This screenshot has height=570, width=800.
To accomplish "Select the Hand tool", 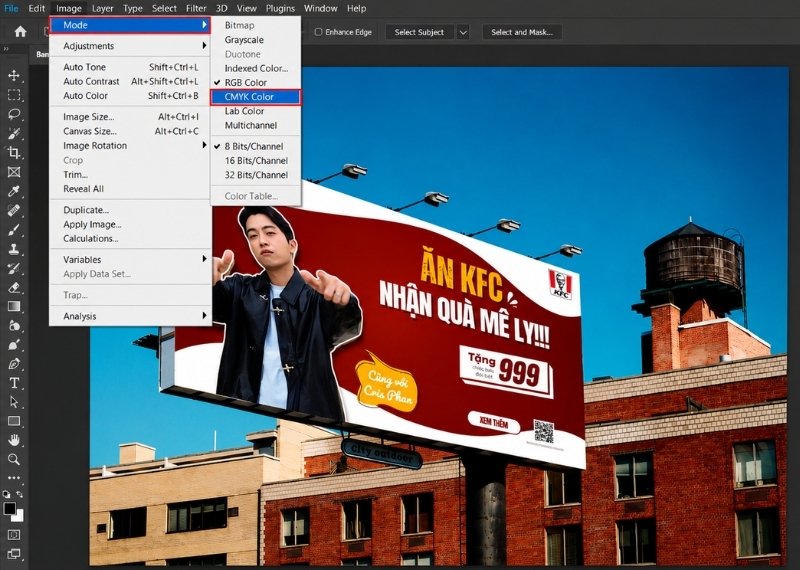I will point(14,440).
